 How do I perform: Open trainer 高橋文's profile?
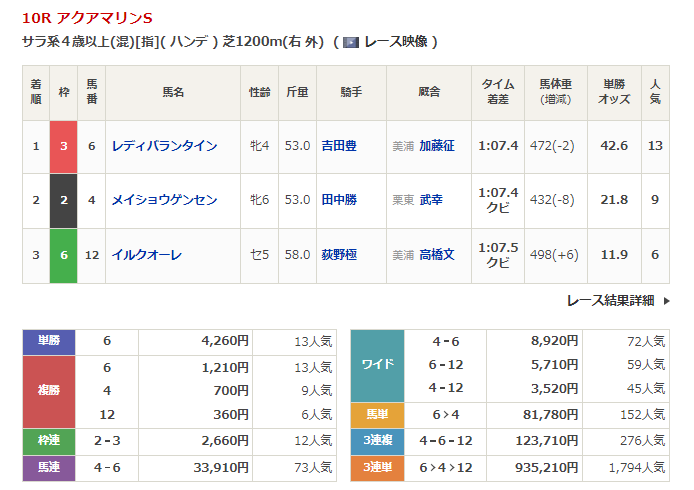pyautogui.click(x=437, y=255)
